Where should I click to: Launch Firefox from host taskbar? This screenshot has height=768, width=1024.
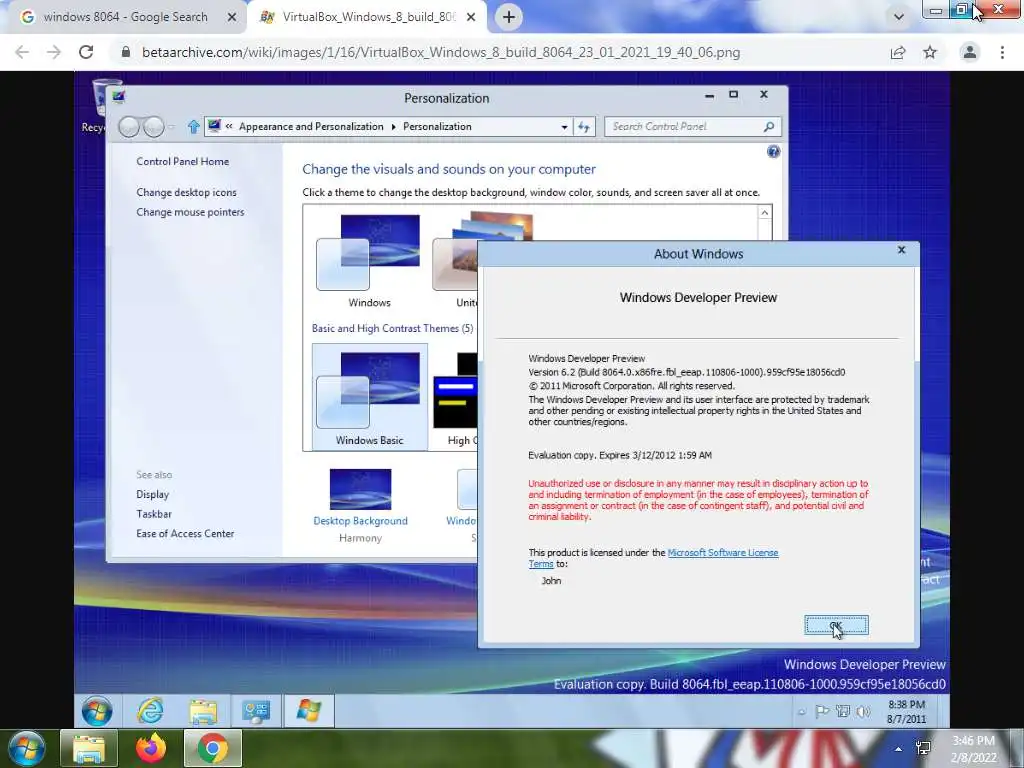pyautogui.click(x=151, y=749)
